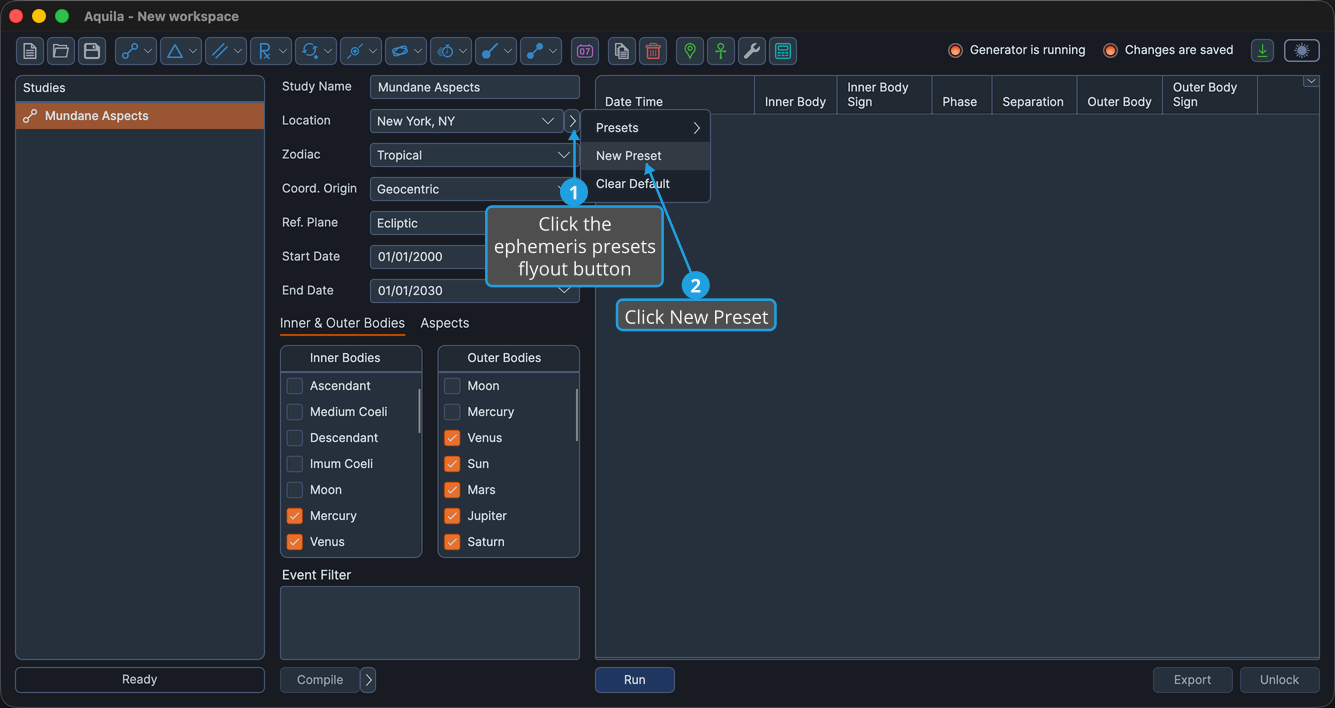The height and width of the screenshot is (708, 1335).
Task: Uncheck Venus in Inner Bodies
Action: 294,542
